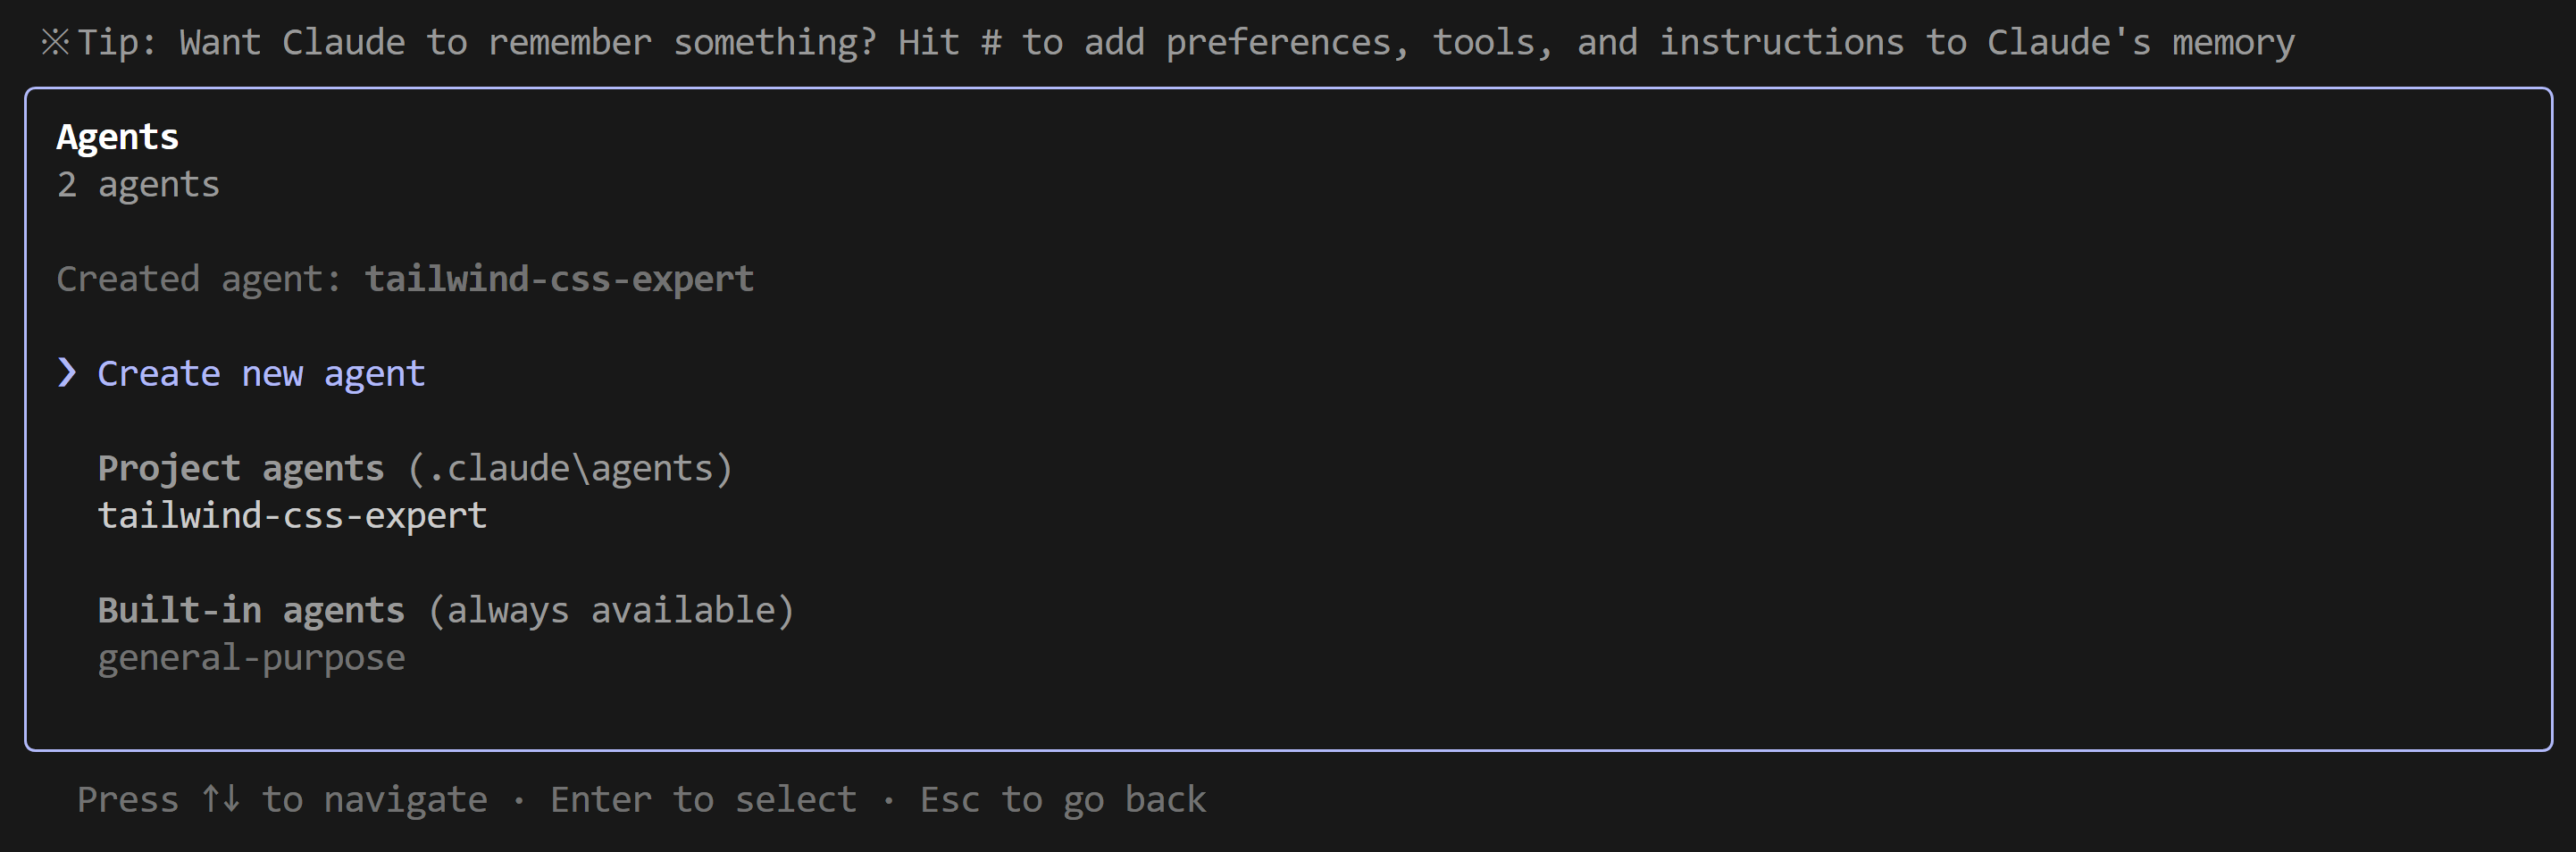Click the Built-in agents section header

click(x=251, y=610)
